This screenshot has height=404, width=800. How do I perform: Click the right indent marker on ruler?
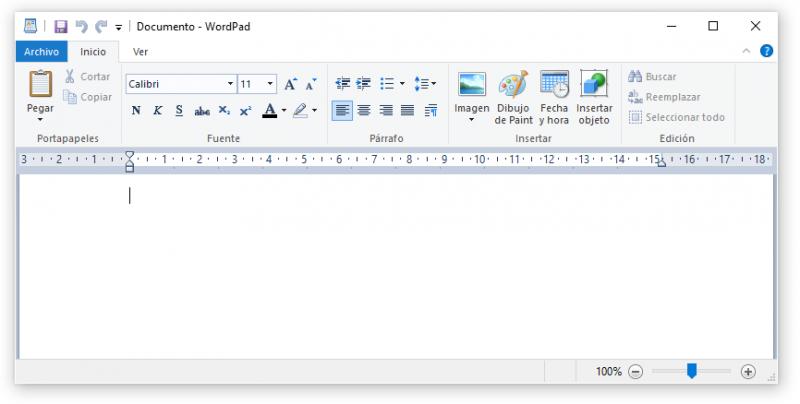click(661, 163)
